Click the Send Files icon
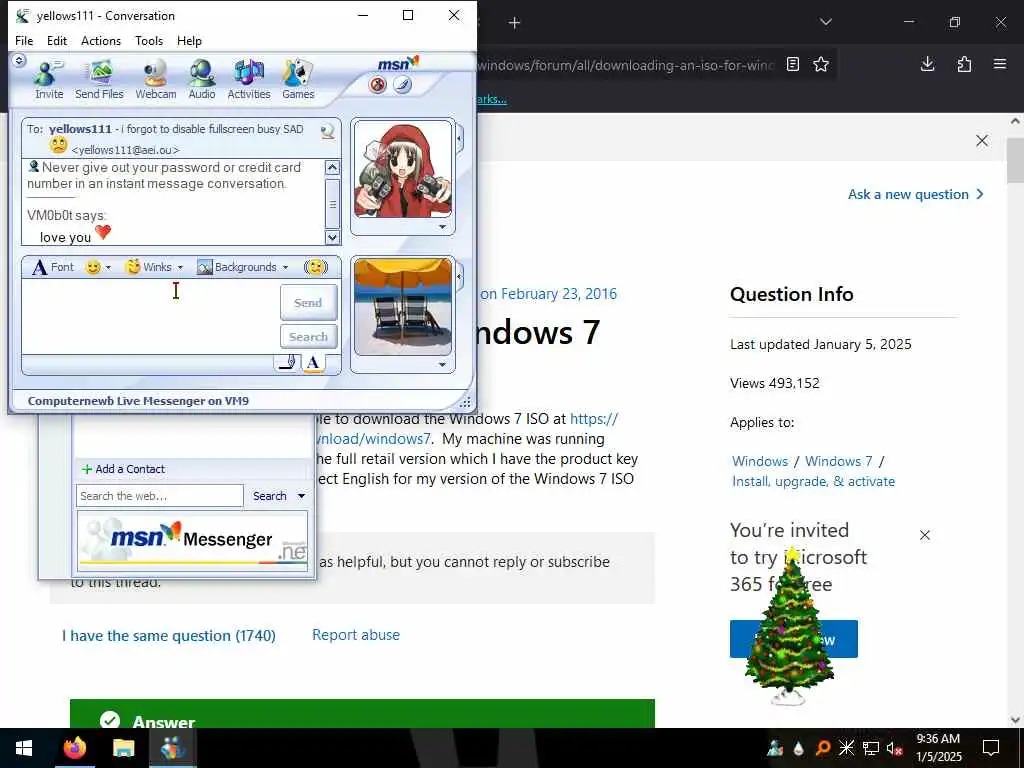This screenshot has width=1024, height=768. click(x=99, y=79)
